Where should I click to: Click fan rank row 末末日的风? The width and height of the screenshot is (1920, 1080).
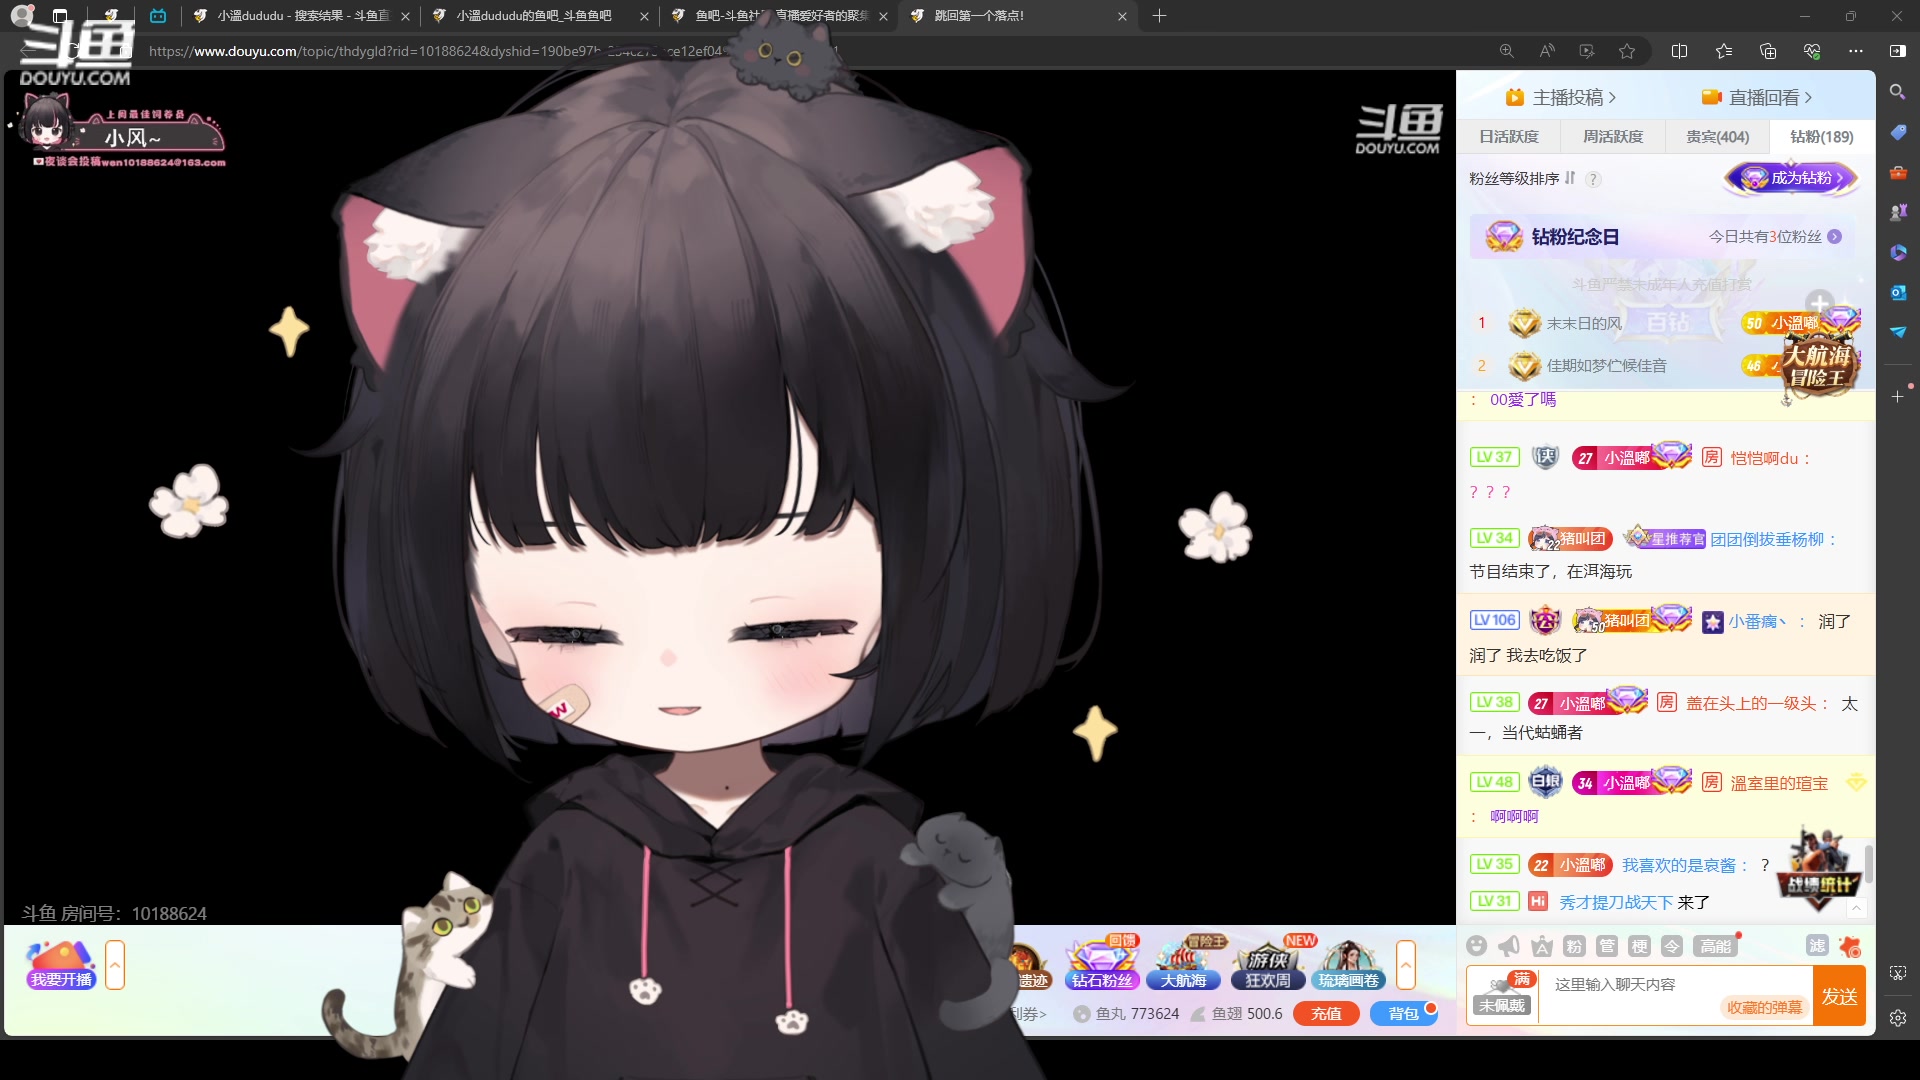pos(1665,323)
